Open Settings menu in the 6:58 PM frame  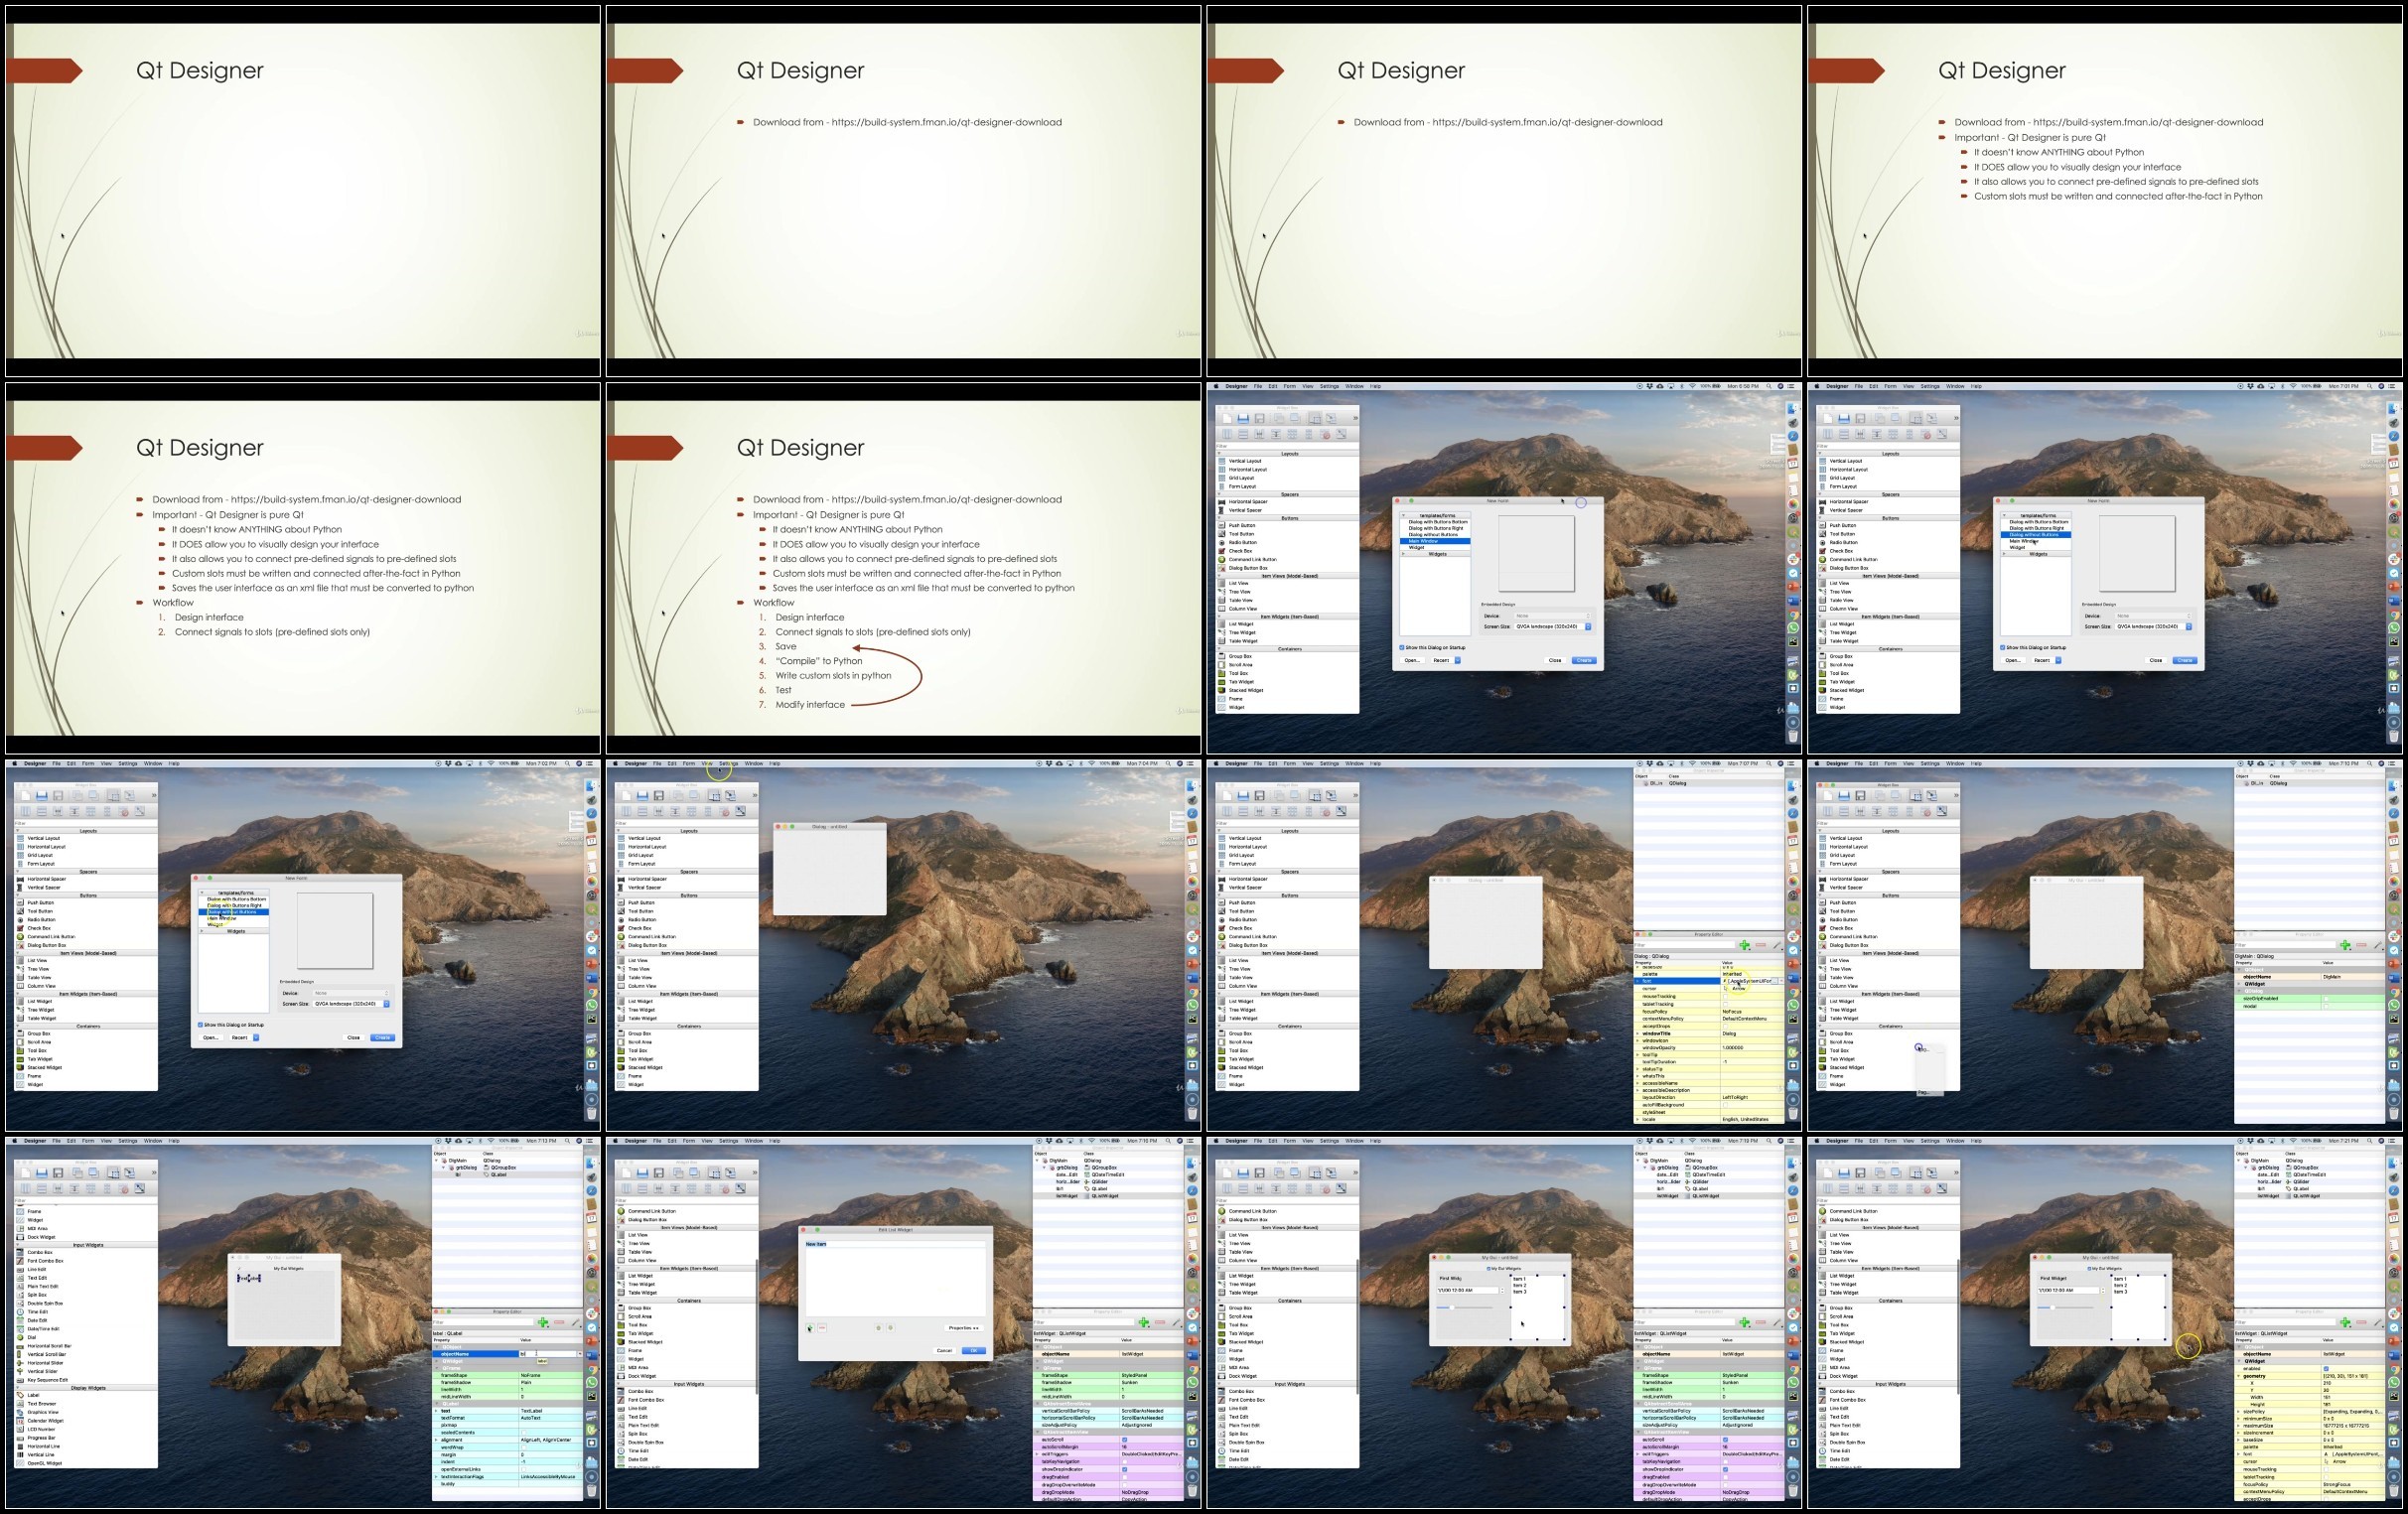(x=1329, y=386)
